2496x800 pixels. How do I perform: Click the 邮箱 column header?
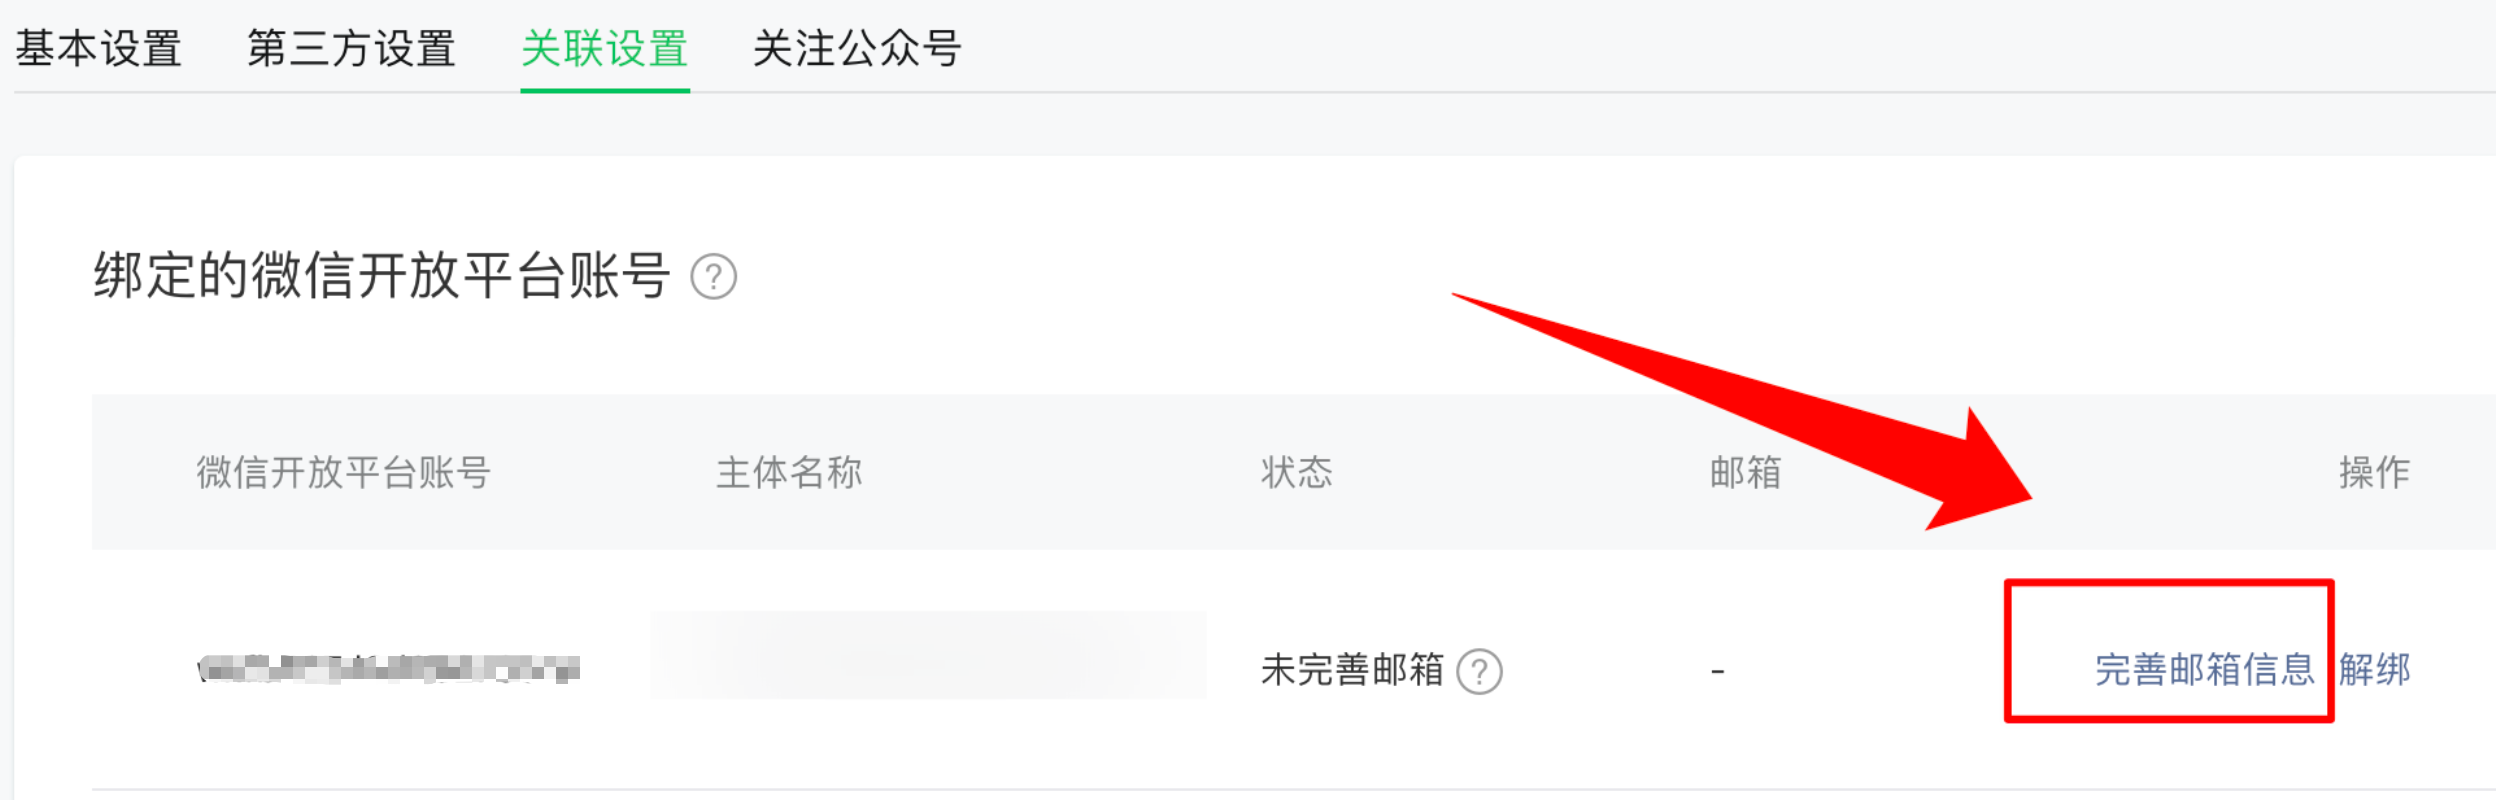tap(1745, 472)
